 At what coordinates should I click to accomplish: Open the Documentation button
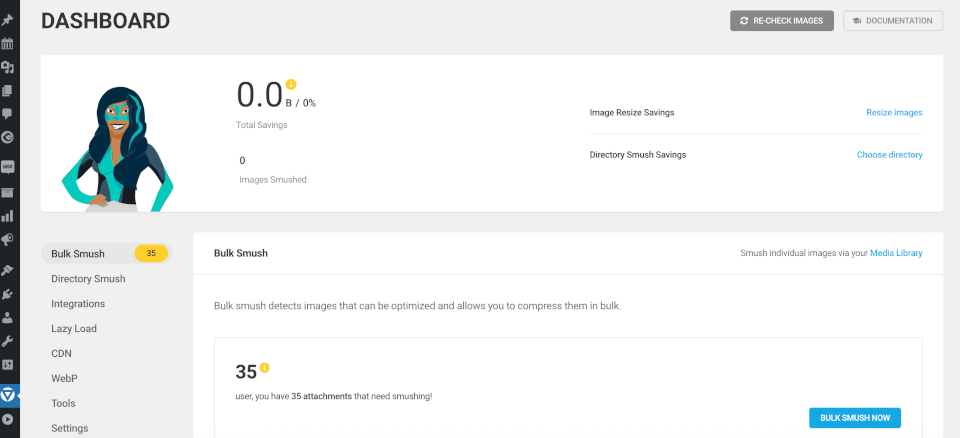[893, 20]
